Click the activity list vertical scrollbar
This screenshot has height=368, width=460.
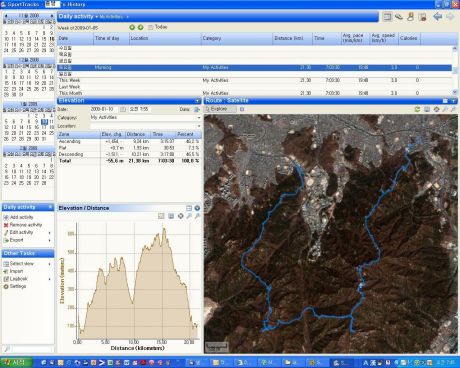click(455, 70)
